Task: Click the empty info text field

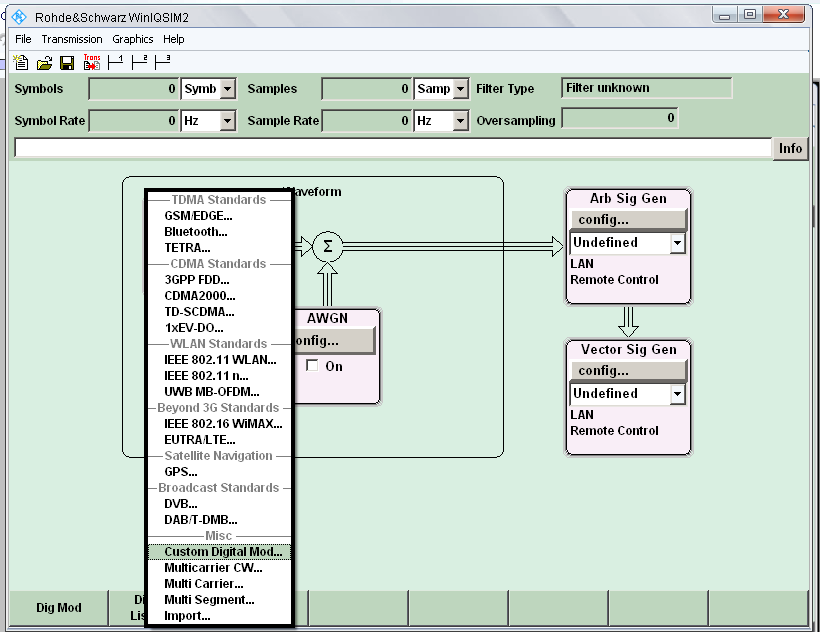Action: click(x=392, y=148)
